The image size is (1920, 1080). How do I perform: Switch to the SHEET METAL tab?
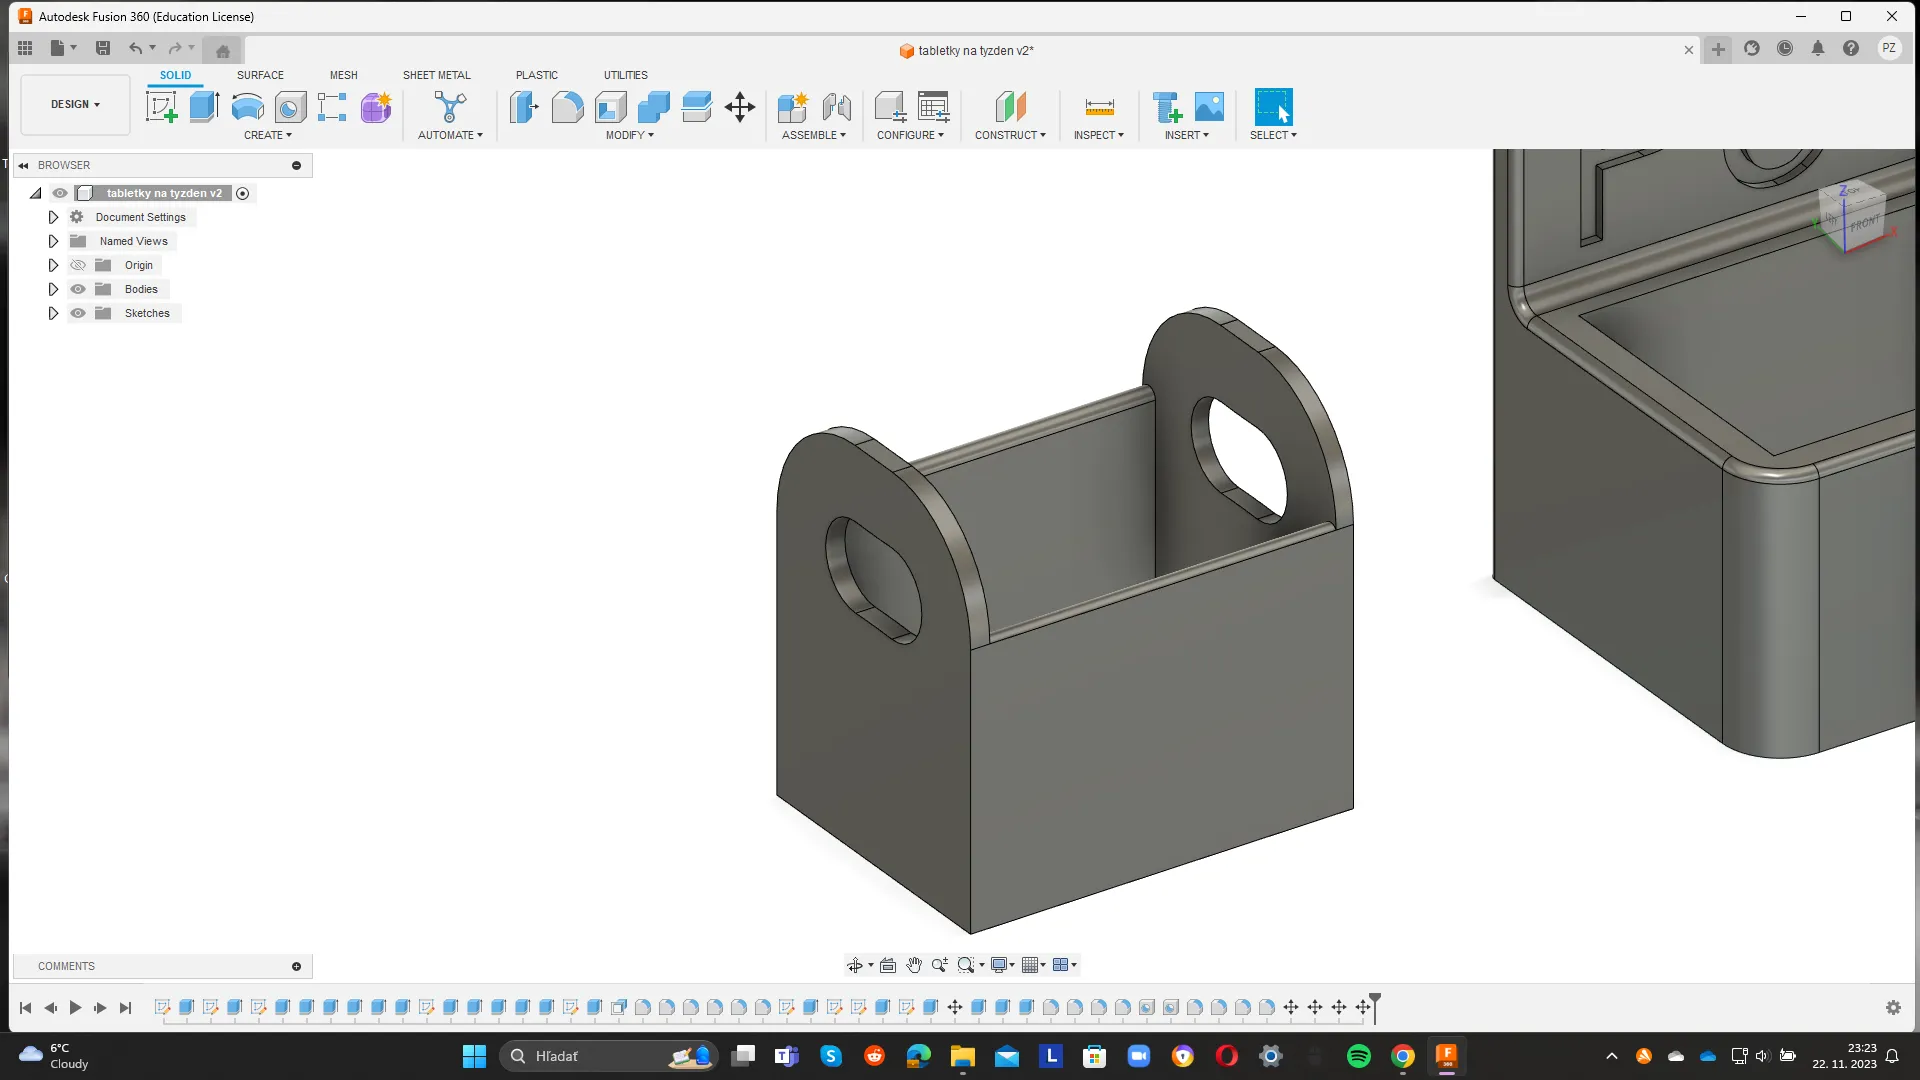point(436,75)
